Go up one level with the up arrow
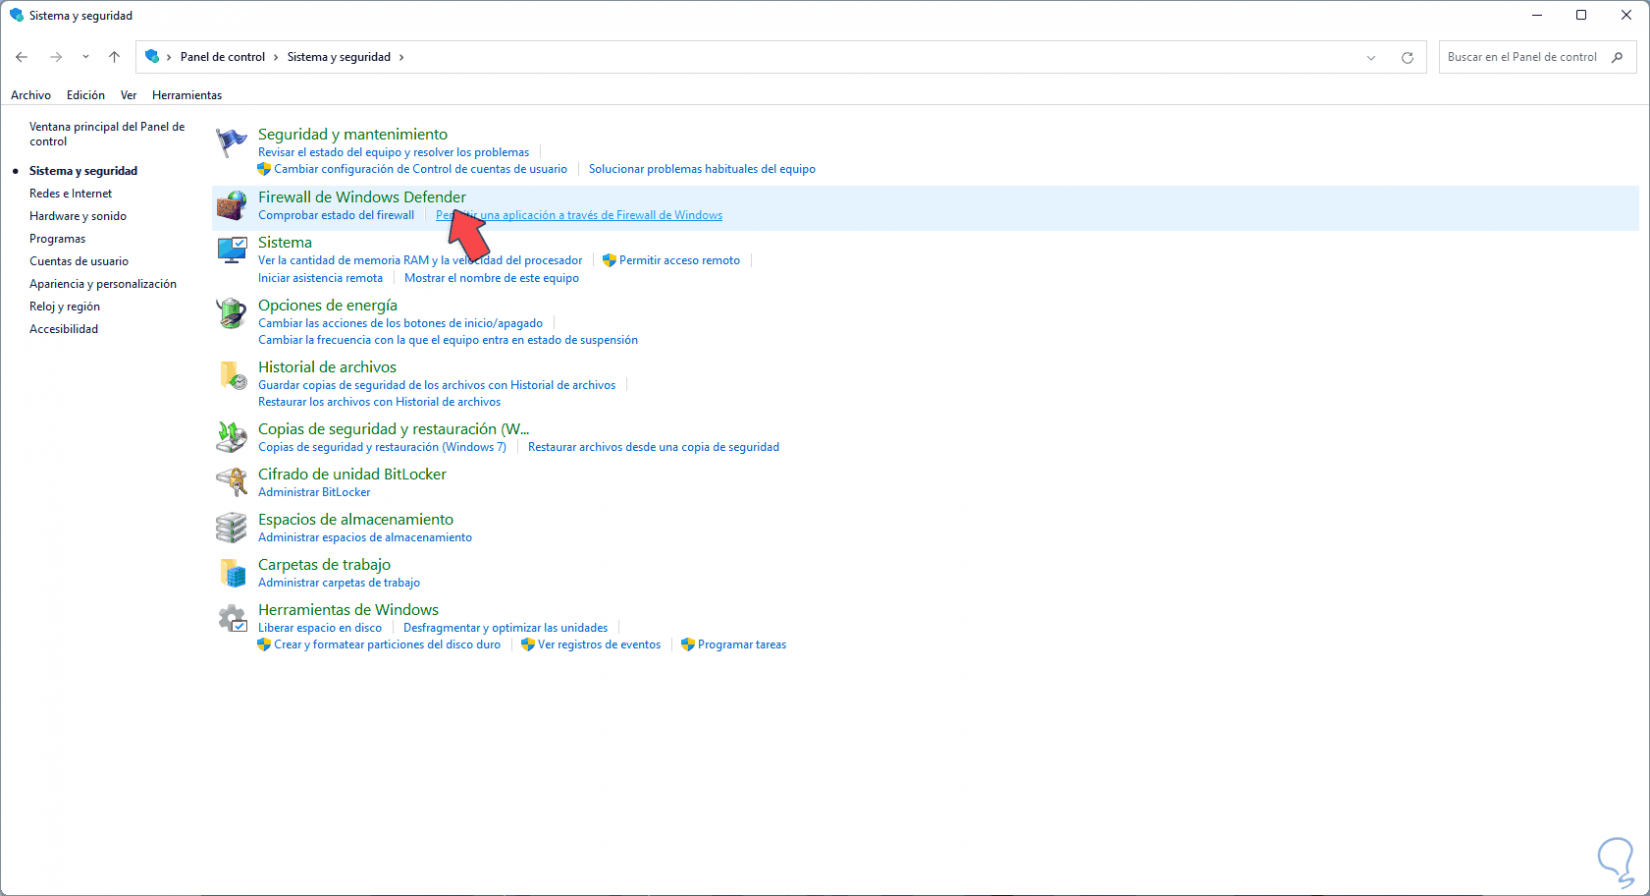1650x896 pixels. (x=114, y=57)
